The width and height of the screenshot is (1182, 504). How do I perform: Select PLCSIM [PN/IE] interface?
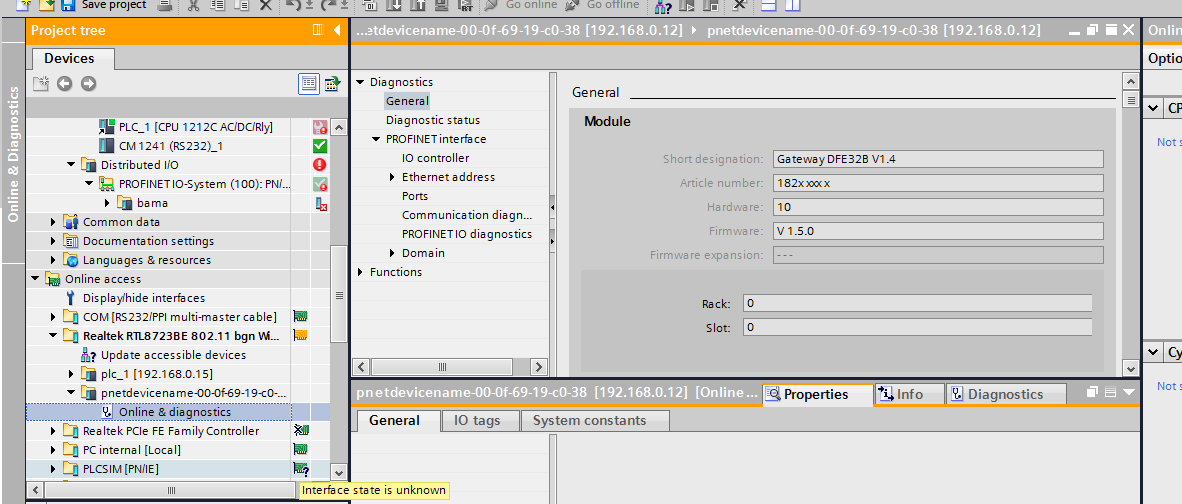tap(121, 469)
